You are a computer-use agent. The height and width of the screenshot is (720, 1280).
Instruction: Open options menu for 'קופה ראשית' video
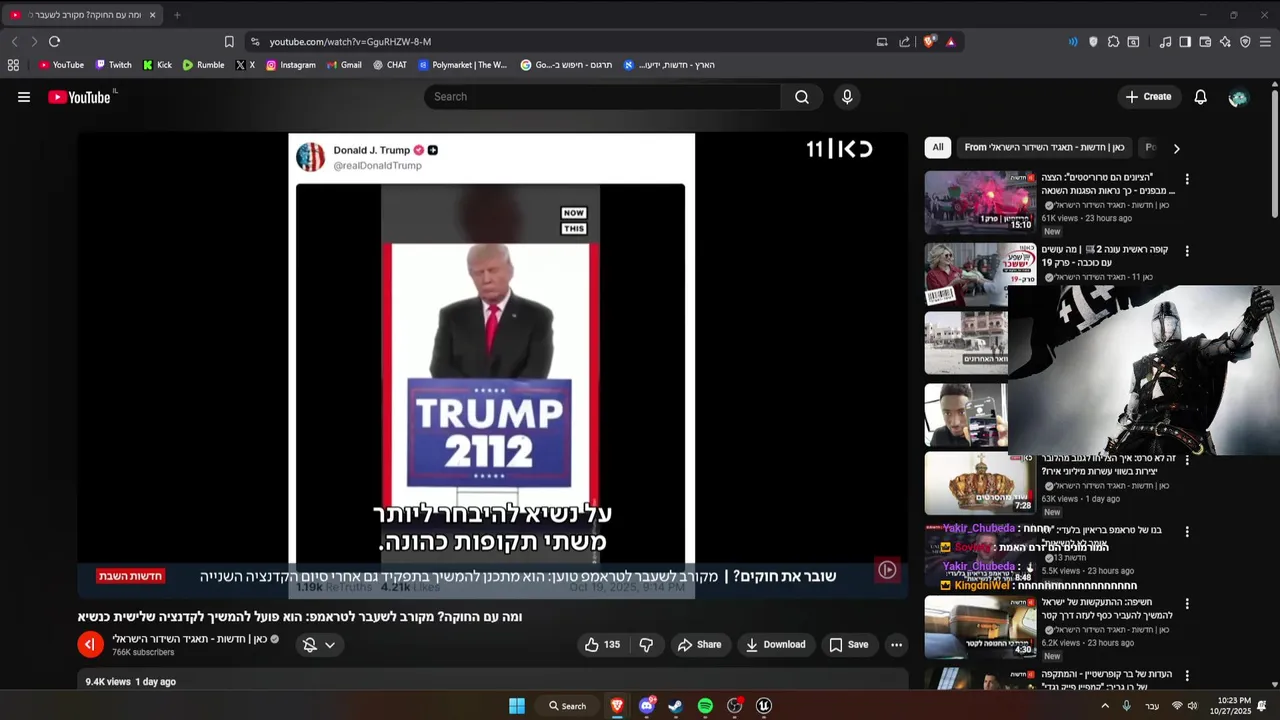click(x=1187, y=251)
